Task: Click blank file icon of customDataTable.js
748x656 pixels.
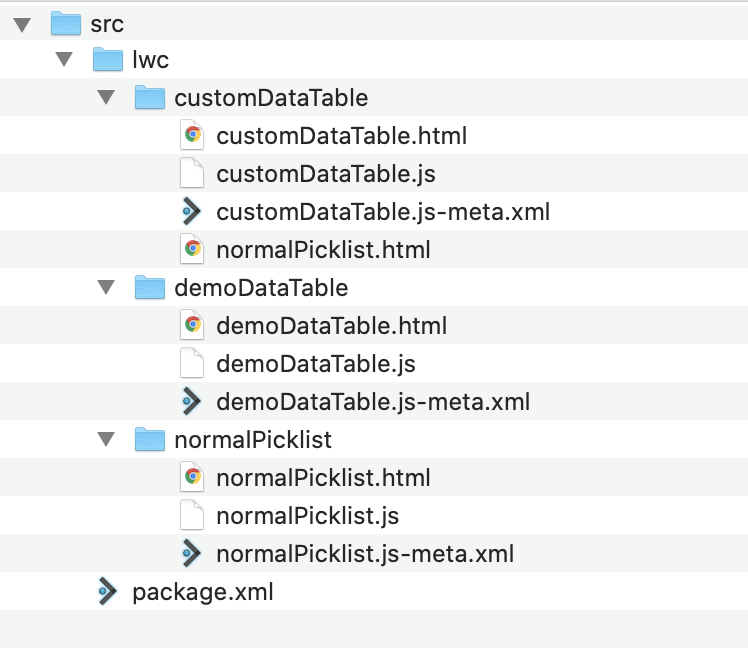Action: coord(192,173)
